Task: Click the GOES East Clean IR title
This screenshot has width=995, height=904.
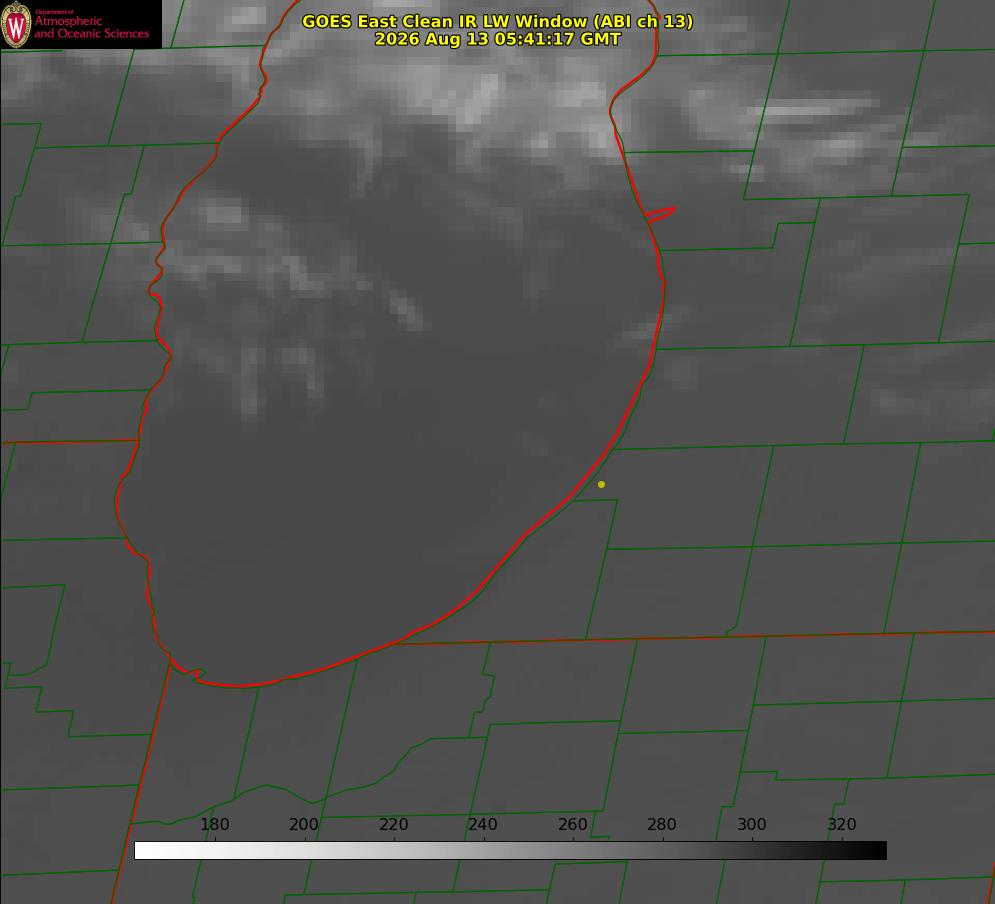Action: [497, 21]
